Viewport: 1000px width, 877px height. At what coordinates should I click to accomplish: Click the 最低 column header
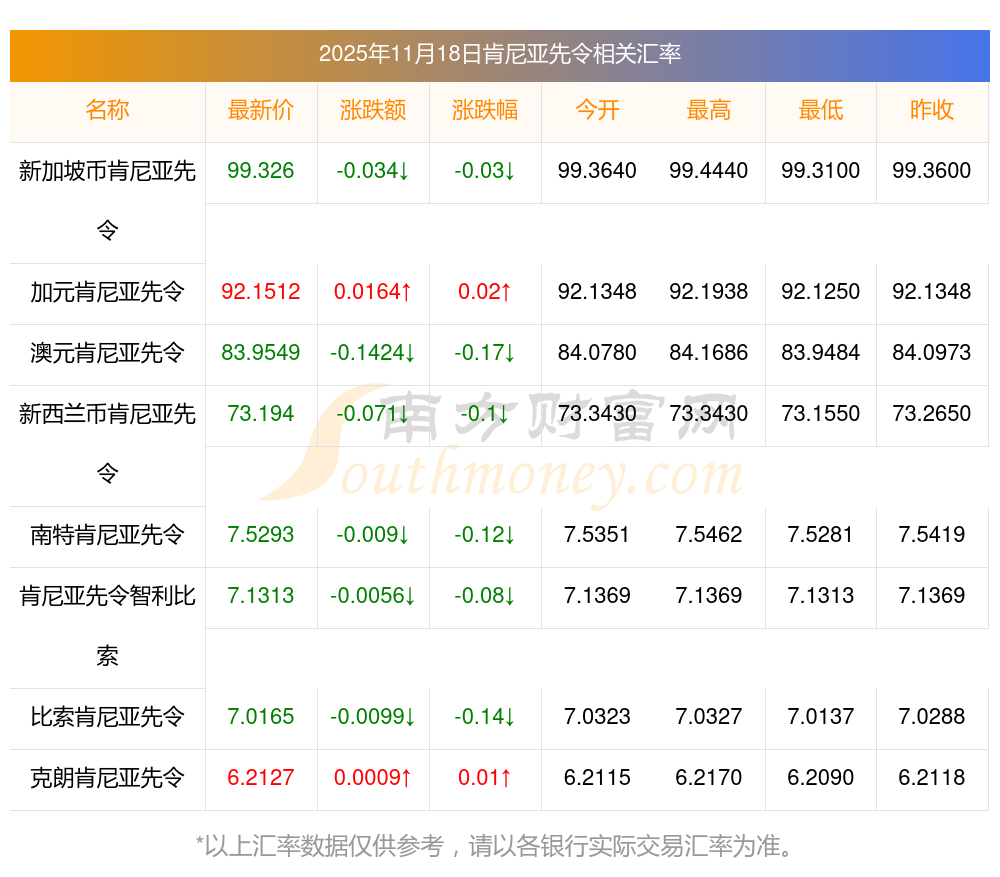click(821, 110)
